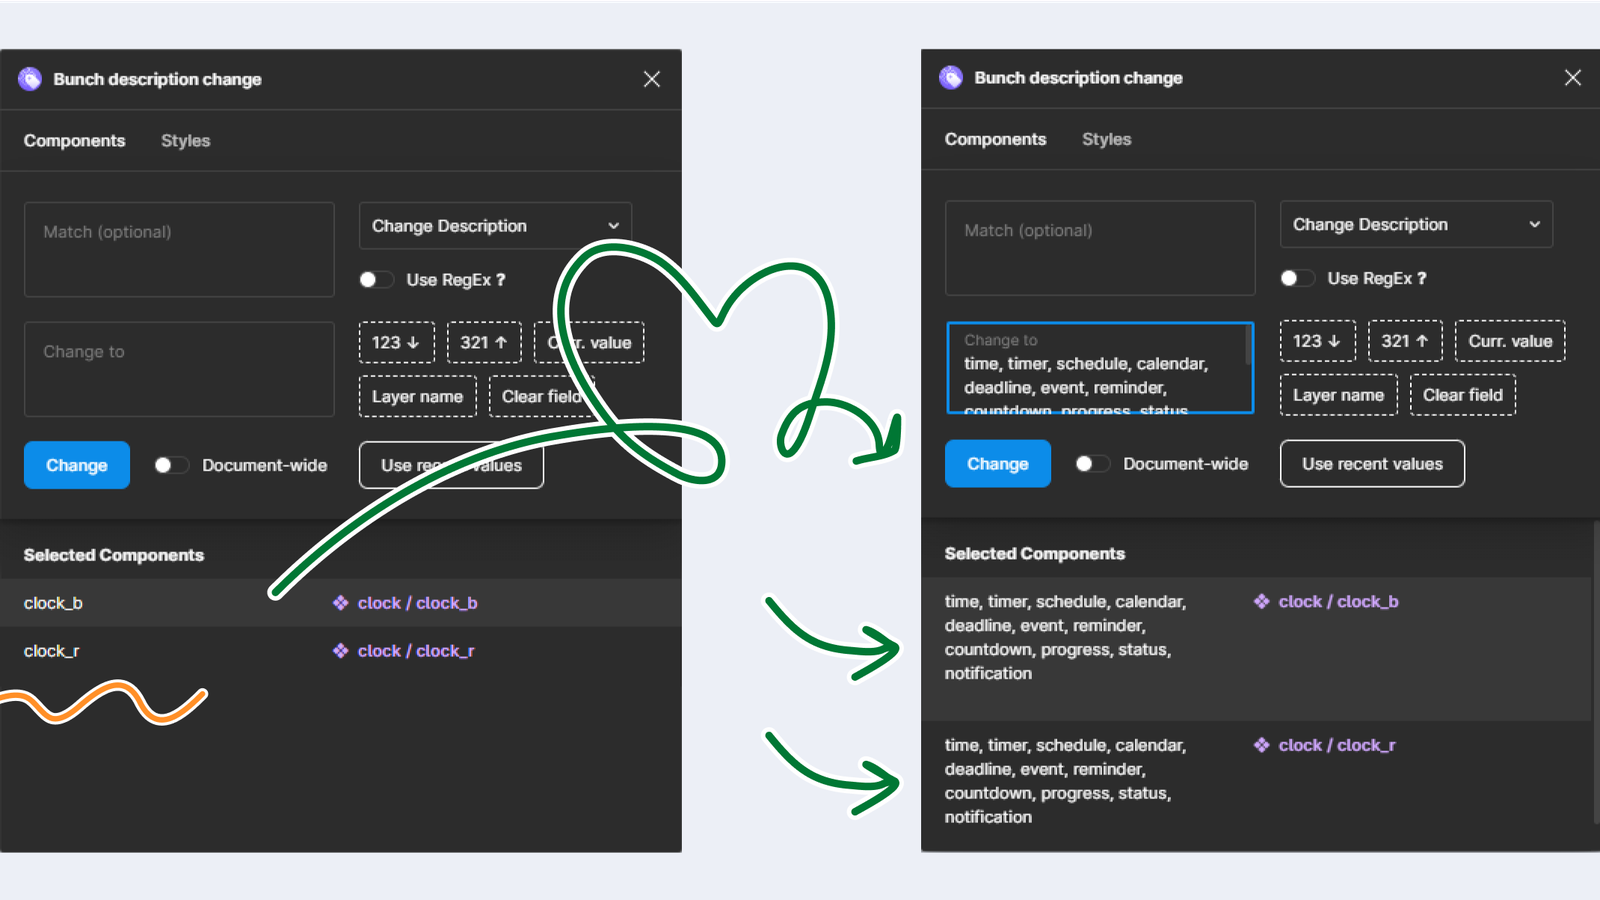Toggle Use RegEx switch in right window

[1297, 278]
